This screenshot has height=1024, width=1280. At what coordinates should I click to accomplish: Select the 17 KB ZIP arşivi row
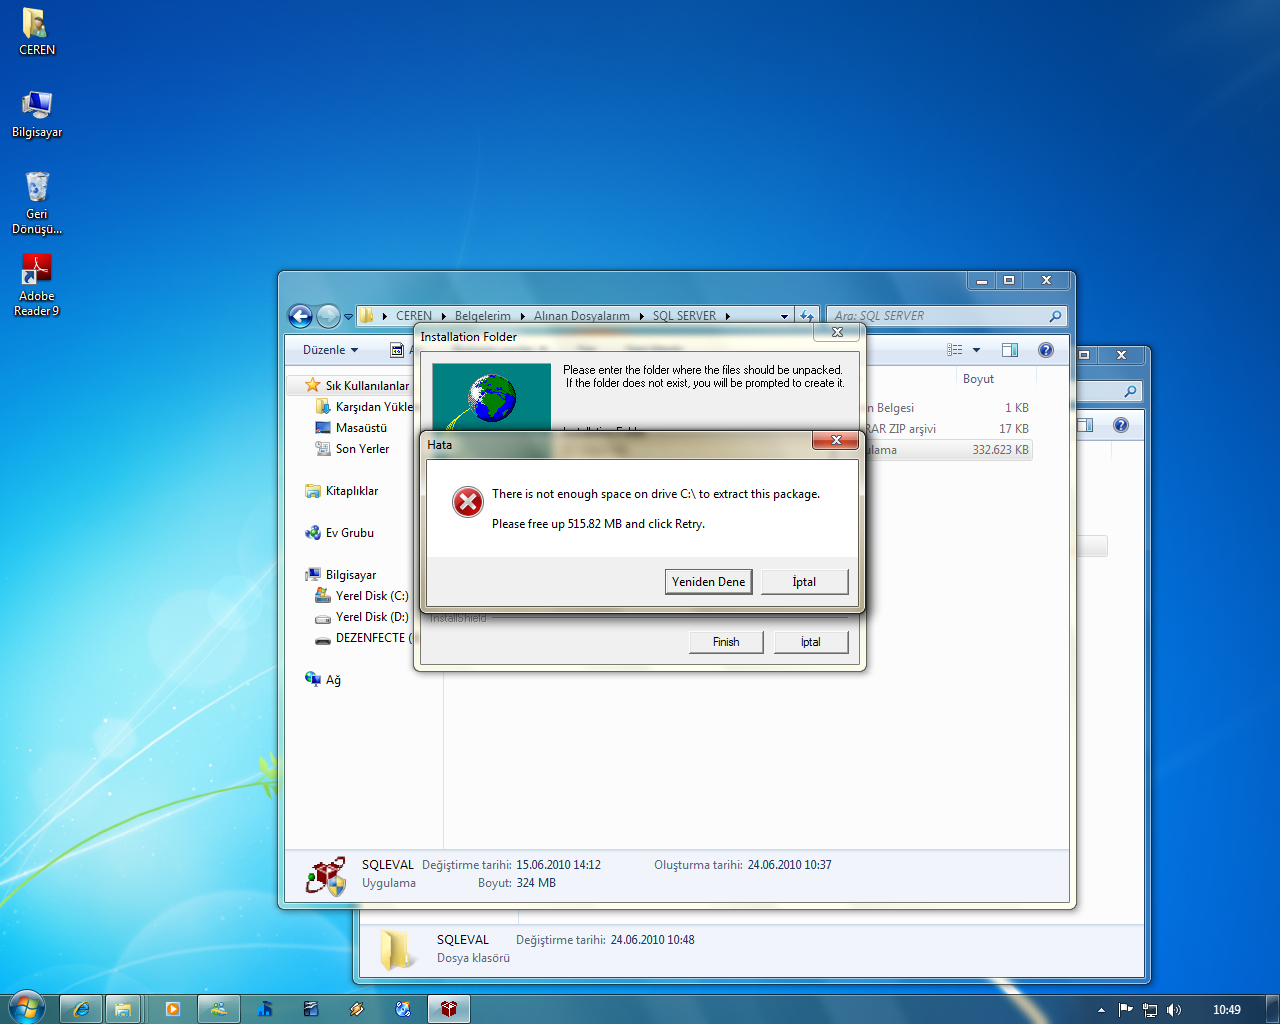[x=947, y=429]
